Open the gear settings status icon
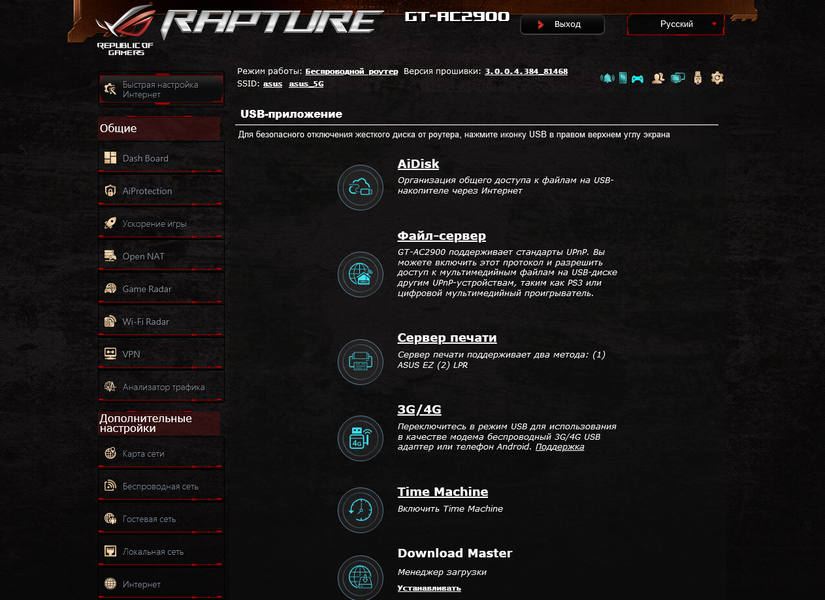Screen dimensions: 825x600 coord(717,78)
